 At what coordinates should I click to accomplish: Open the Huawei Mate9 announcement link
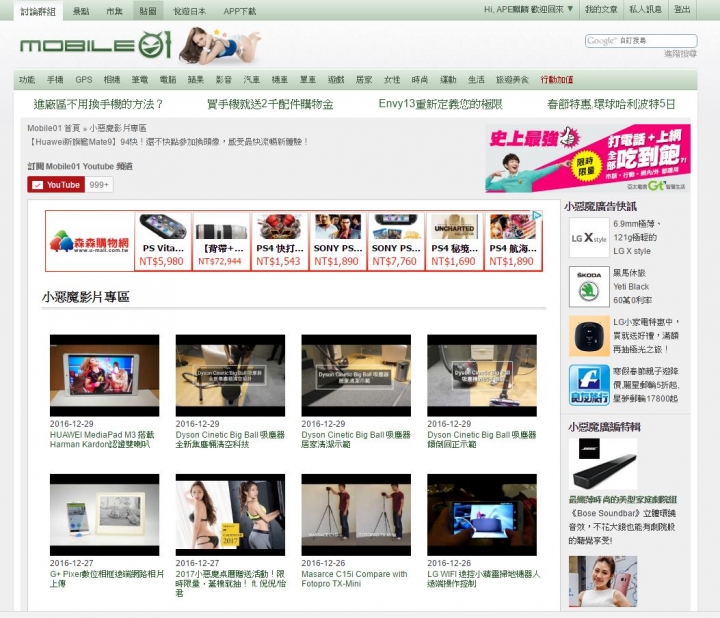[x=168, y=142]
